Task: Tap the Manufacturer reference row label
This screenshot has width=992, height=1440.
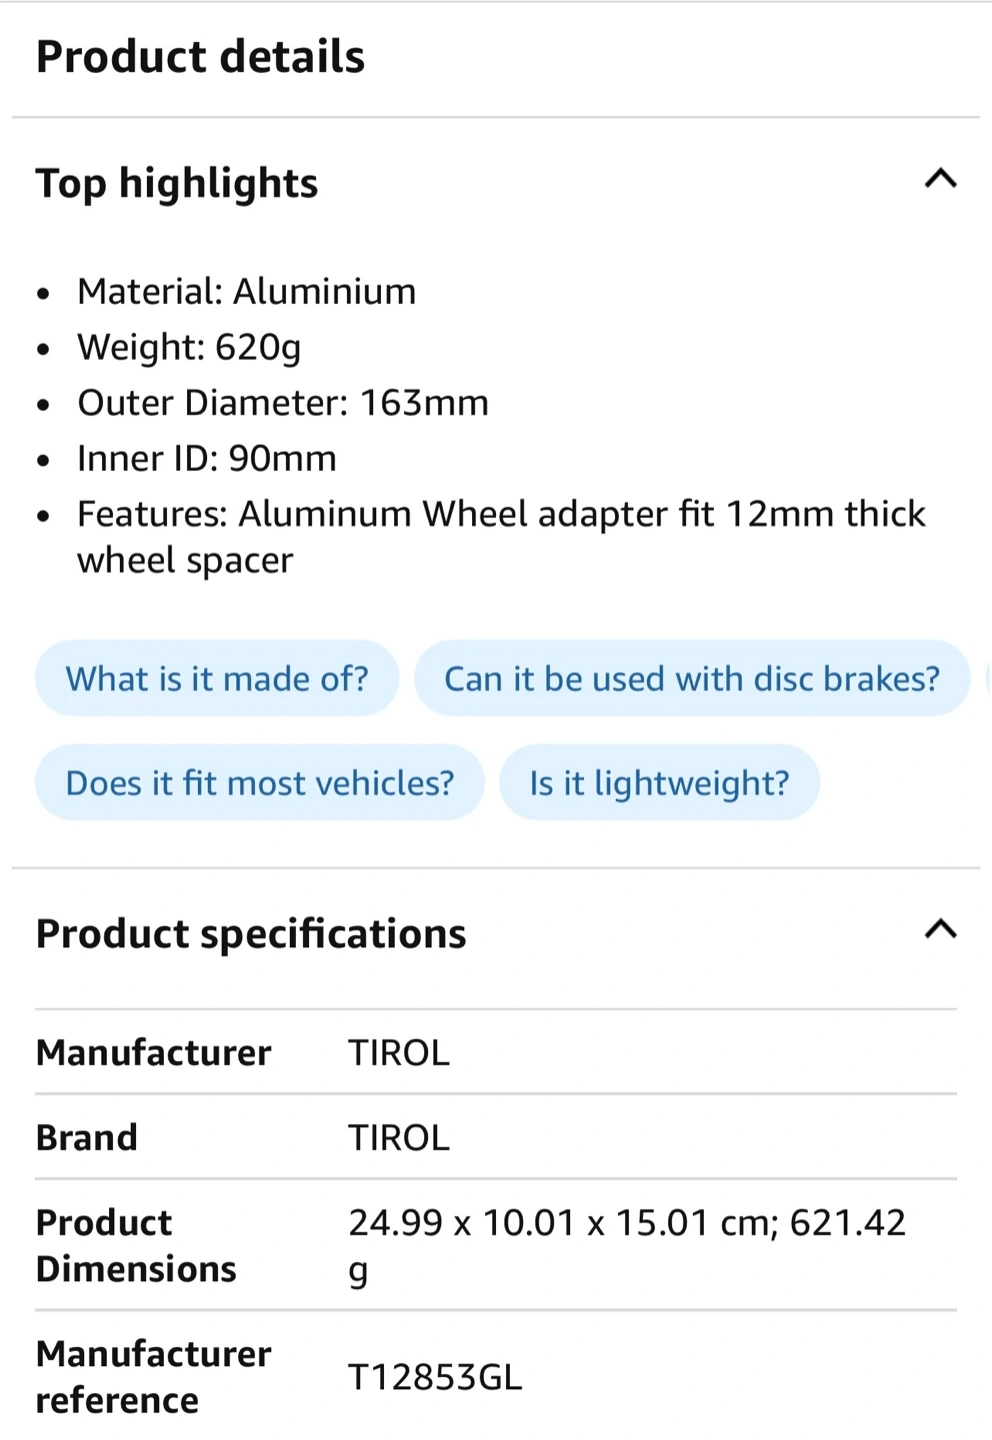Action: point(153,1377)
